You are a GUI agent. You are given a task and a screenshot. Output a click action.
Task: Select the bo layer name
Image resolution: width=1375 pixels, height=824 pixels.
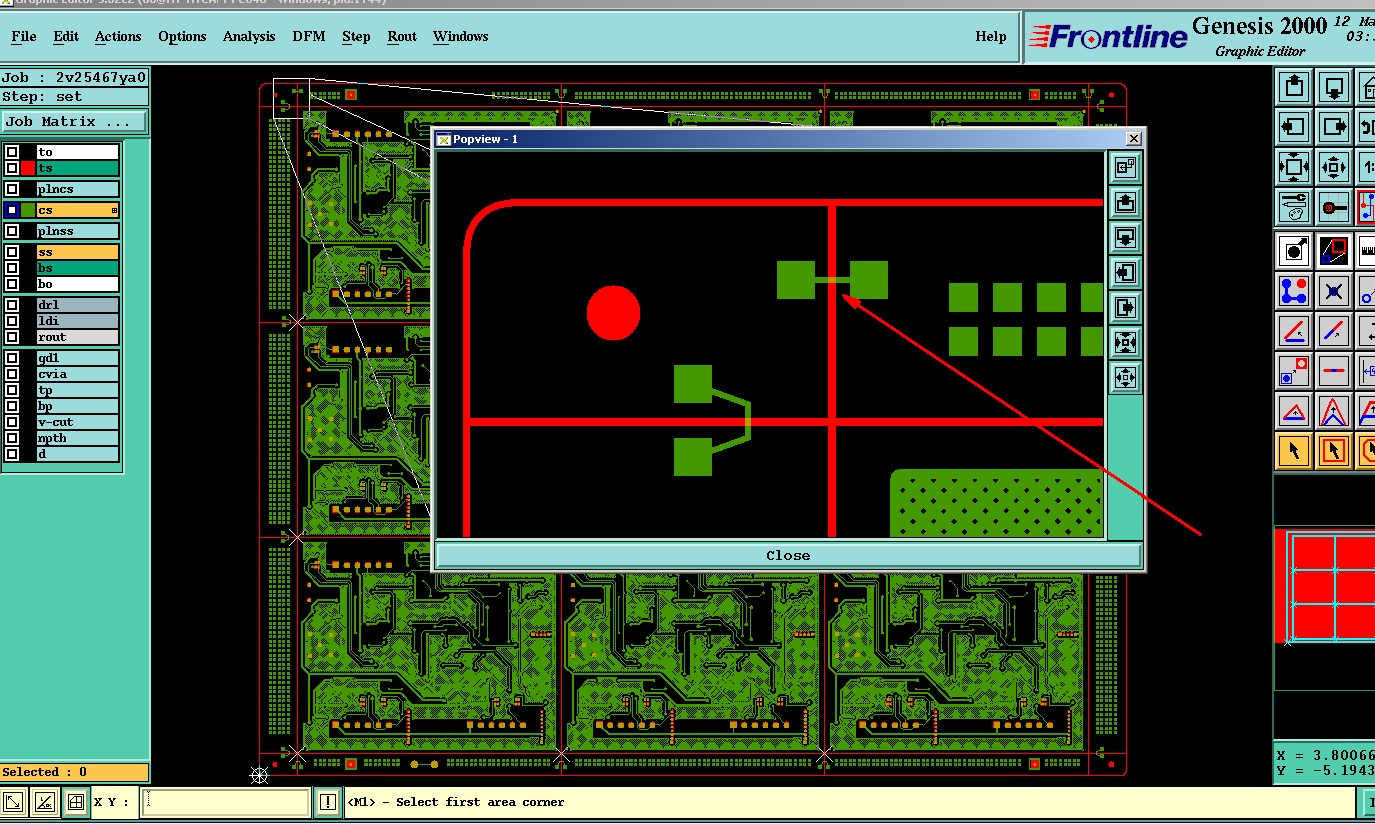click(78, 284)
